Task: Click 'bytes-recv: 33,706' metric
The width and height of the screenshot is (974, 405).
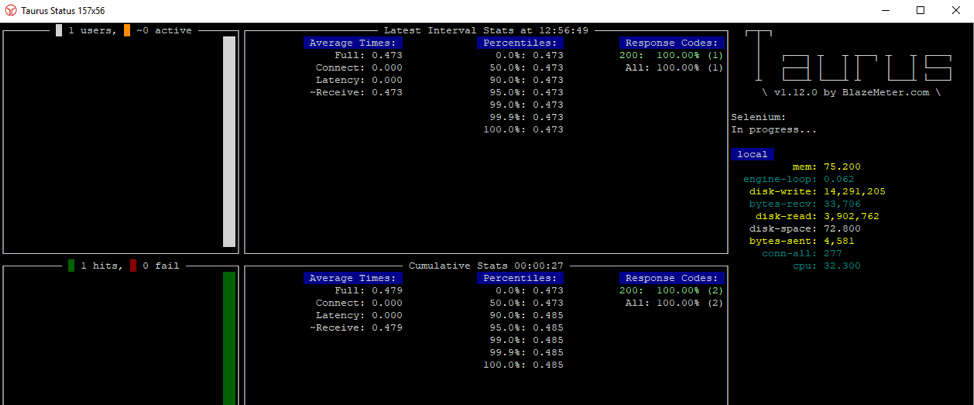Action: click(x=805, y=204)
